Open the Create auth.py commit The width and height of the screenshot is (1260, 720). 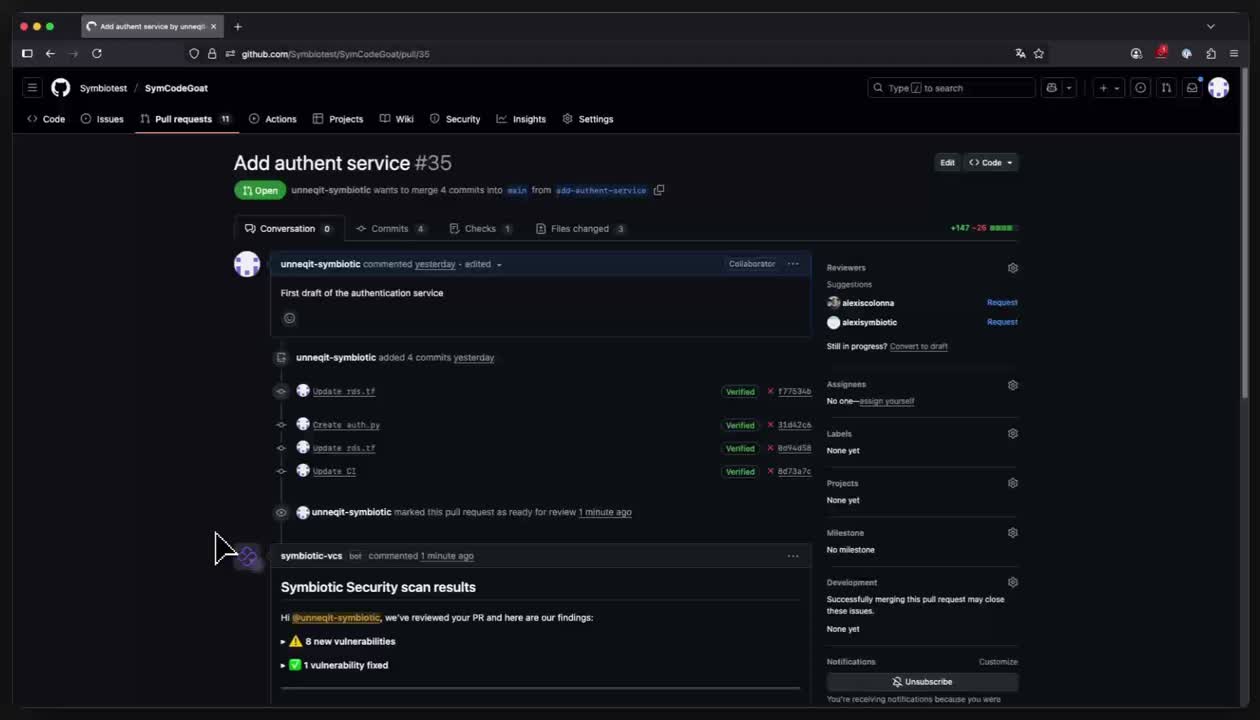coord(346,425)
